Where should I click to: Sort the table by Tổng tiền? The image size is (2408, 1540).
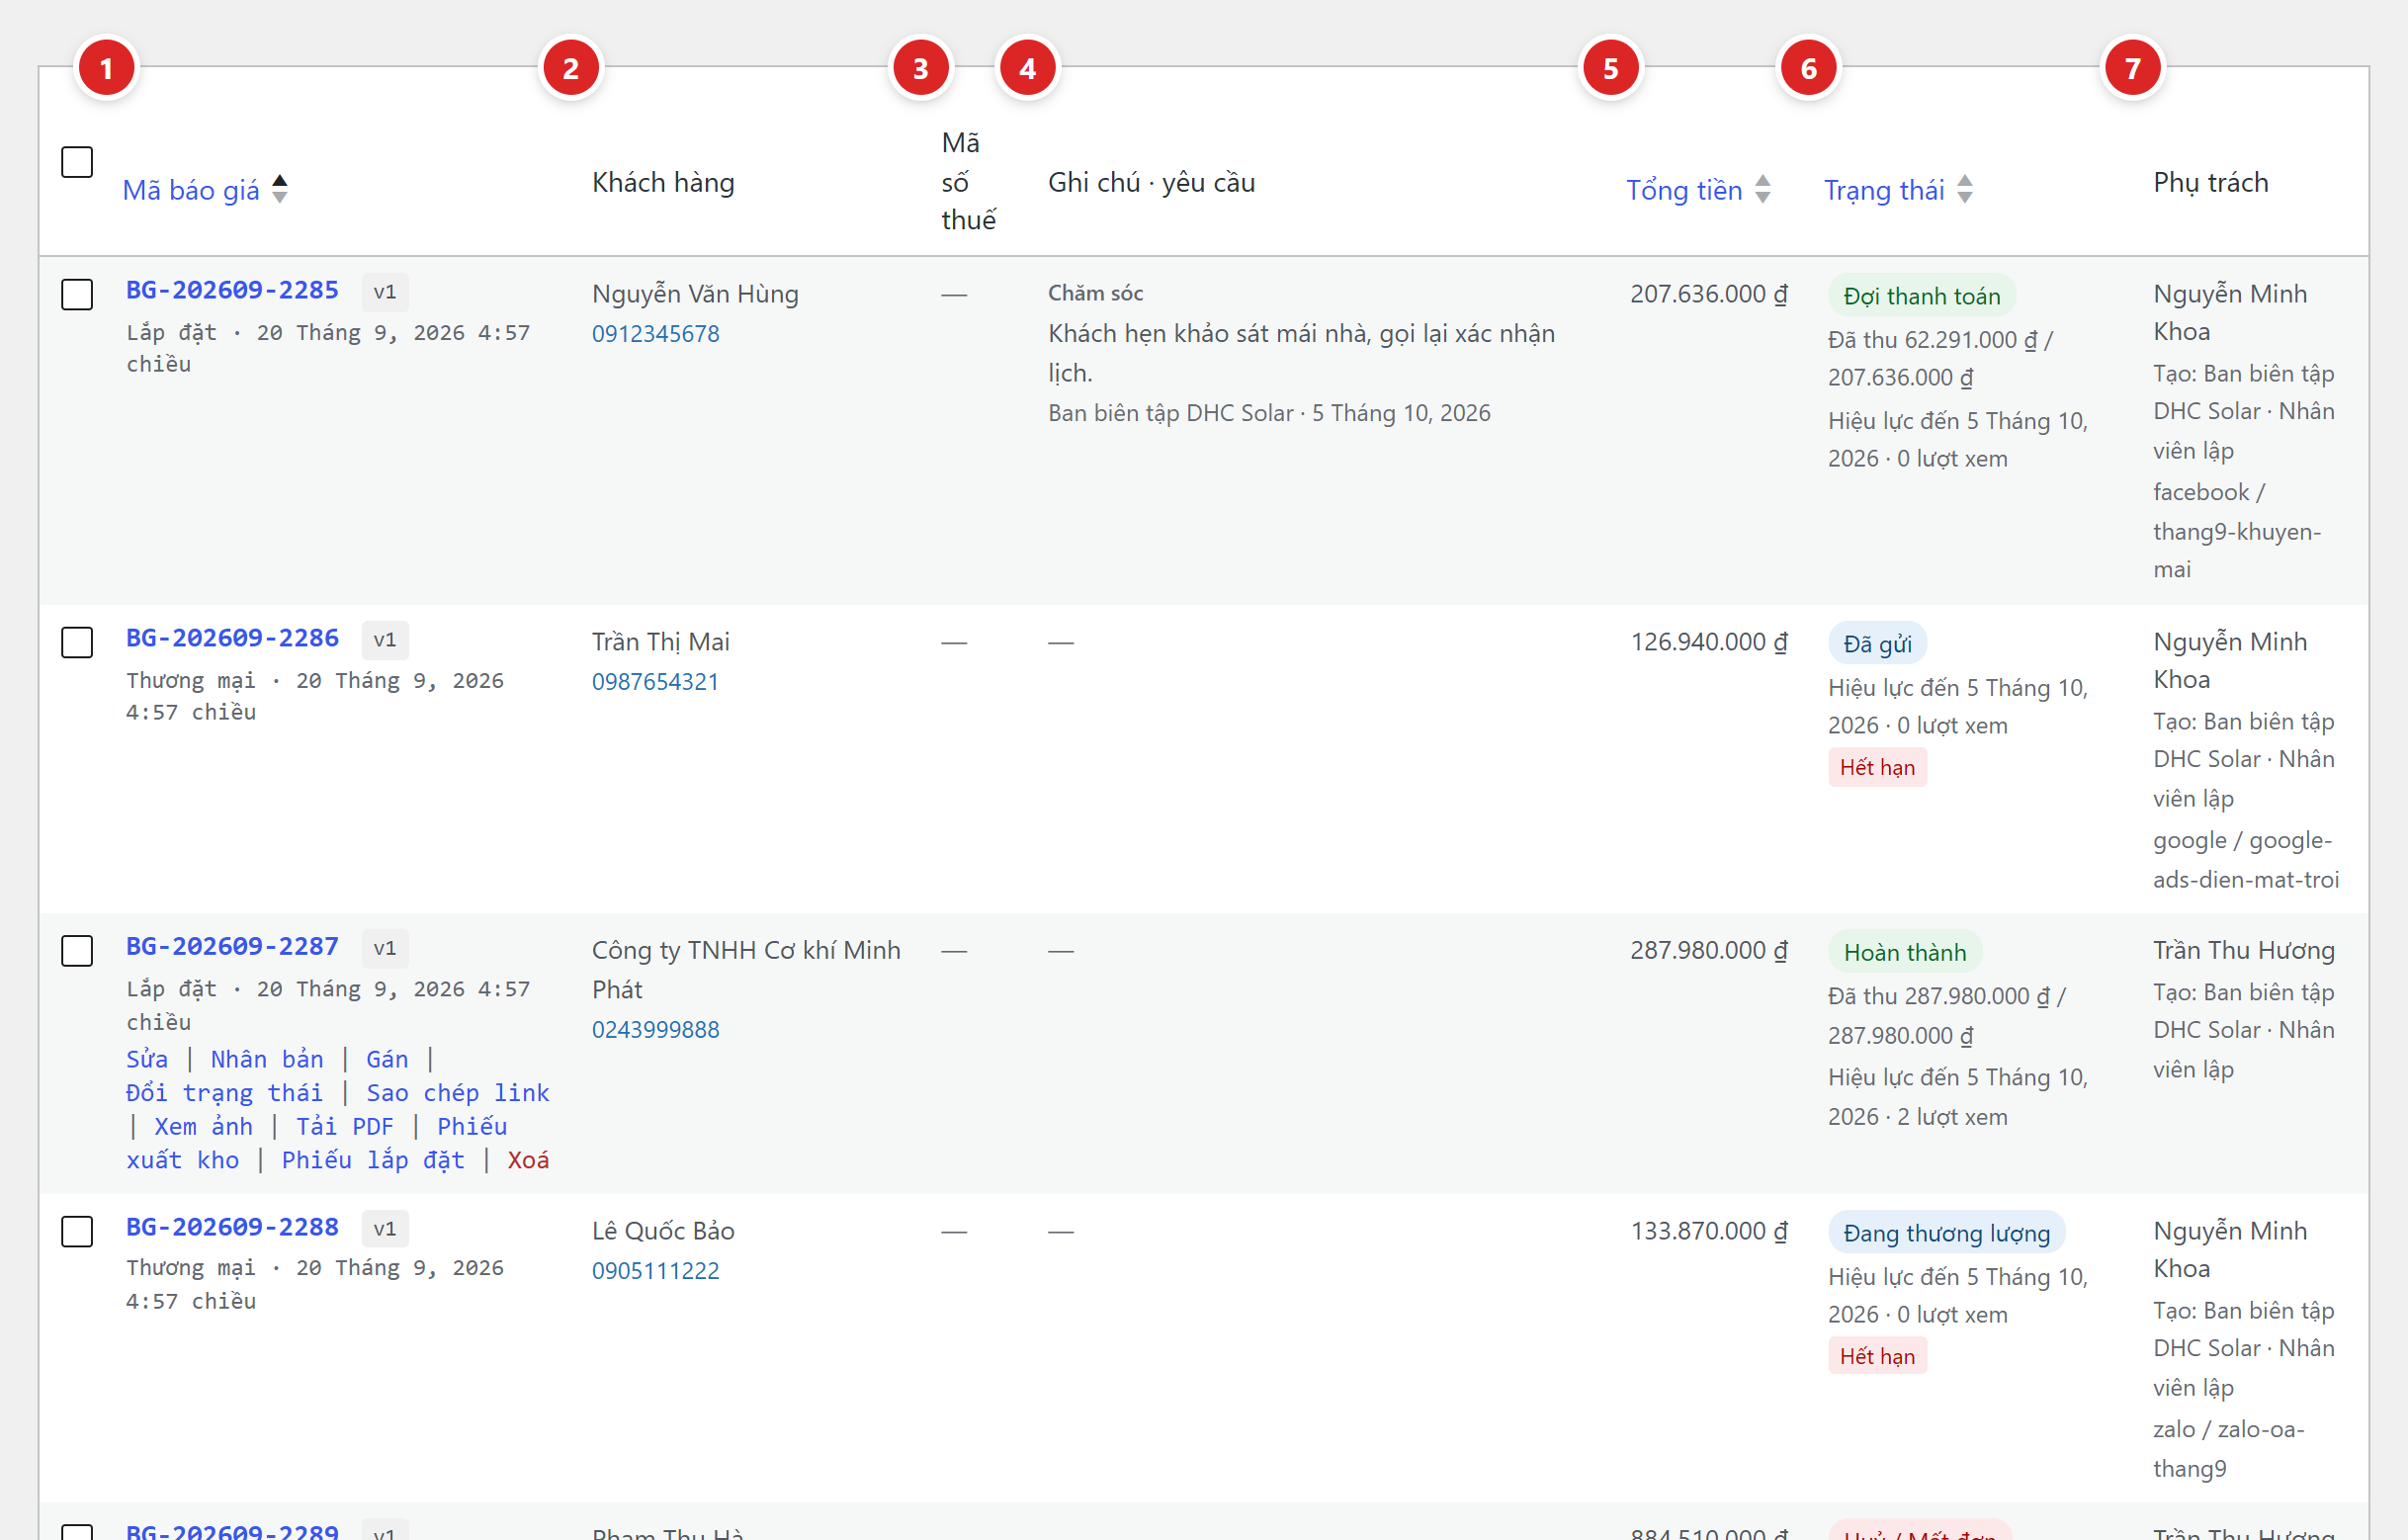click(x=1684, y=190)
